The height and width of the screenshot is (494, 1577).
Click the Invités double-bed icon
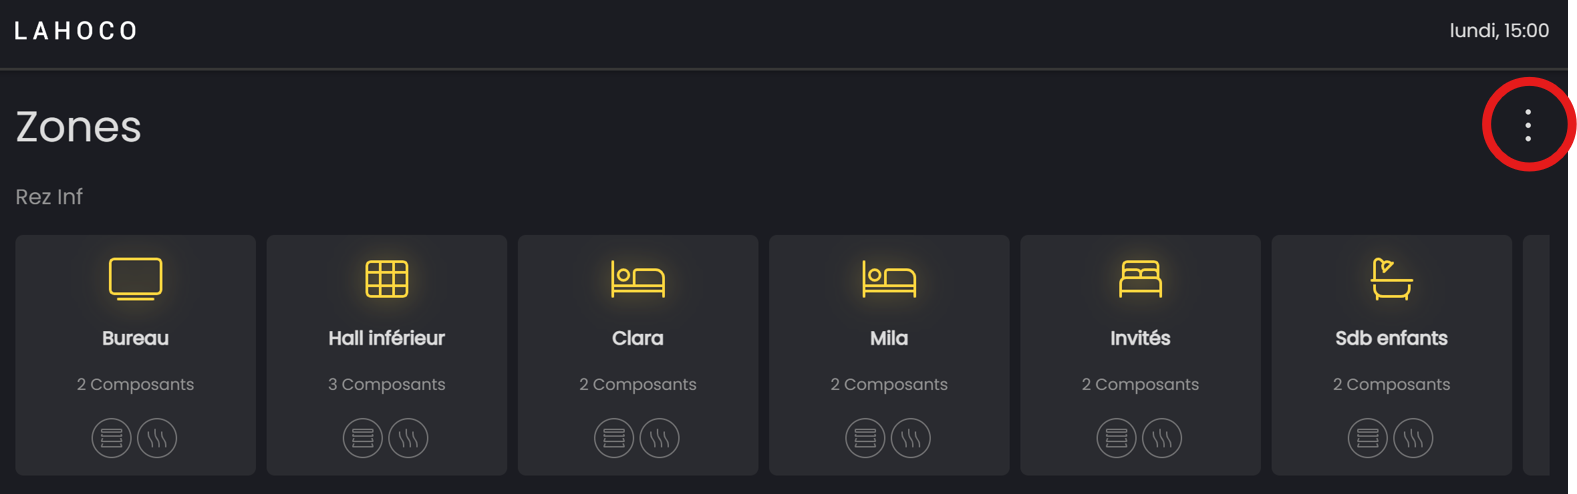[x=1140, y=279]
